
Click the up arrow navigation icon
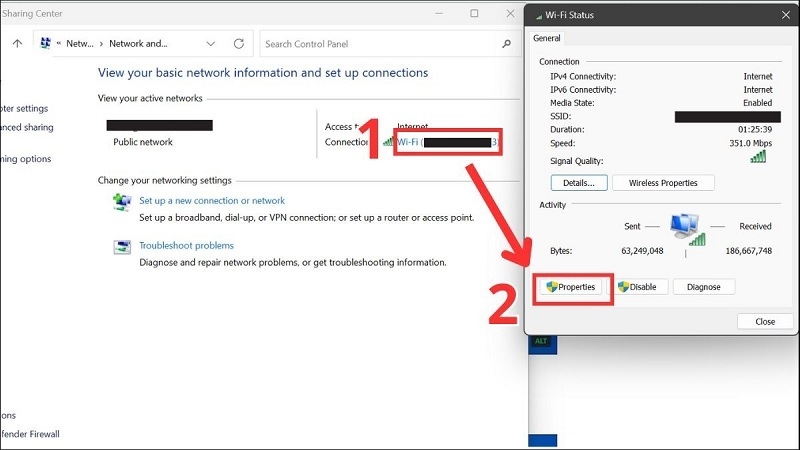(17, 44)
